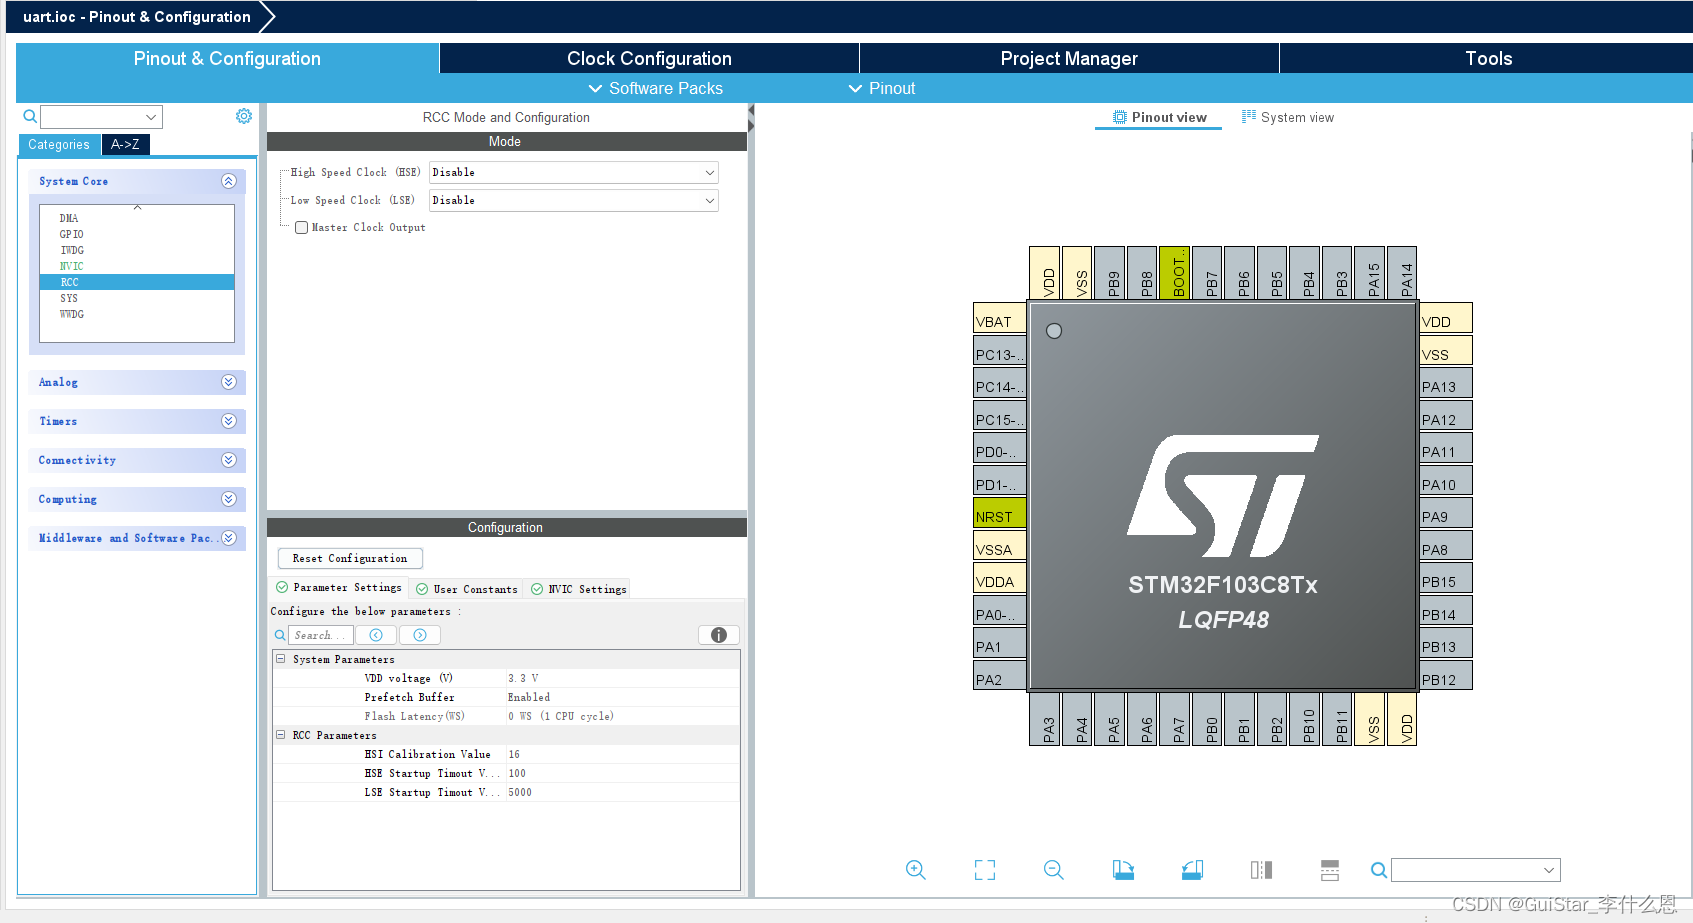Select GPIO in System Core list
The image size is (1693, 923).
tap(71, 234)
